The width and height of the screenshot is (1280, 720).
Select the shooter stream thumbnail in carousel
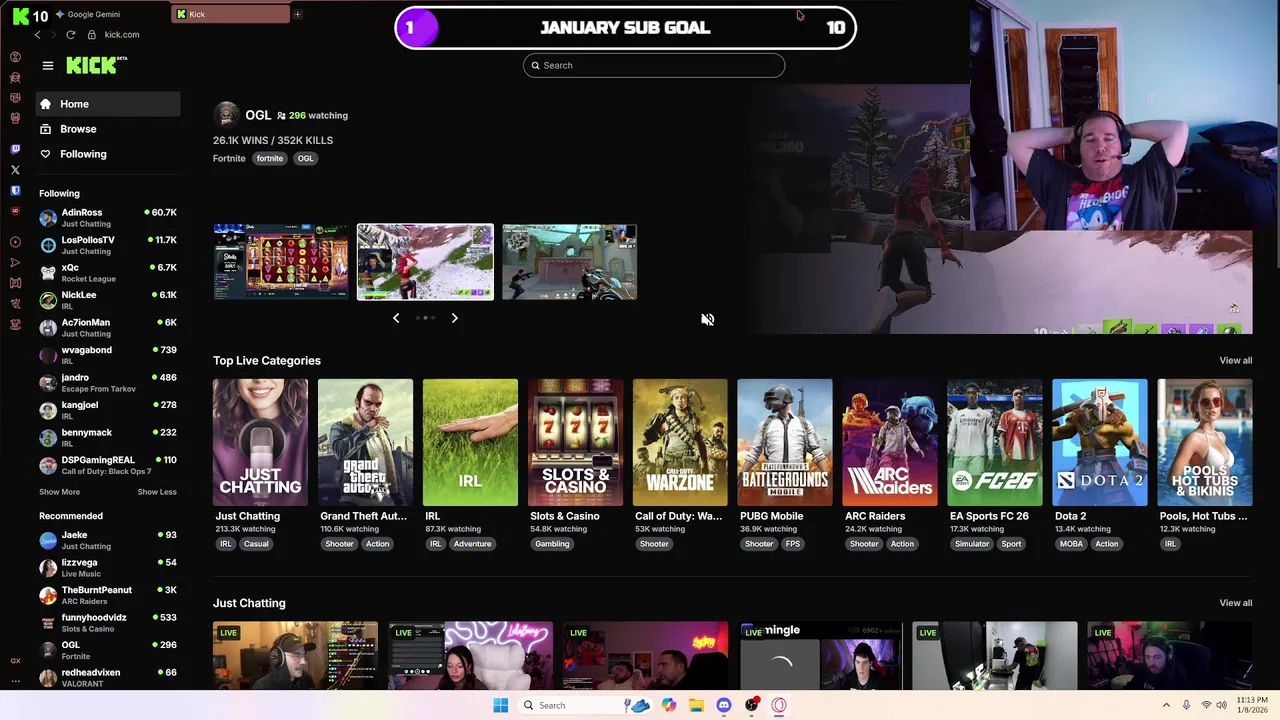pyautogui.click(x=569, y=262)
